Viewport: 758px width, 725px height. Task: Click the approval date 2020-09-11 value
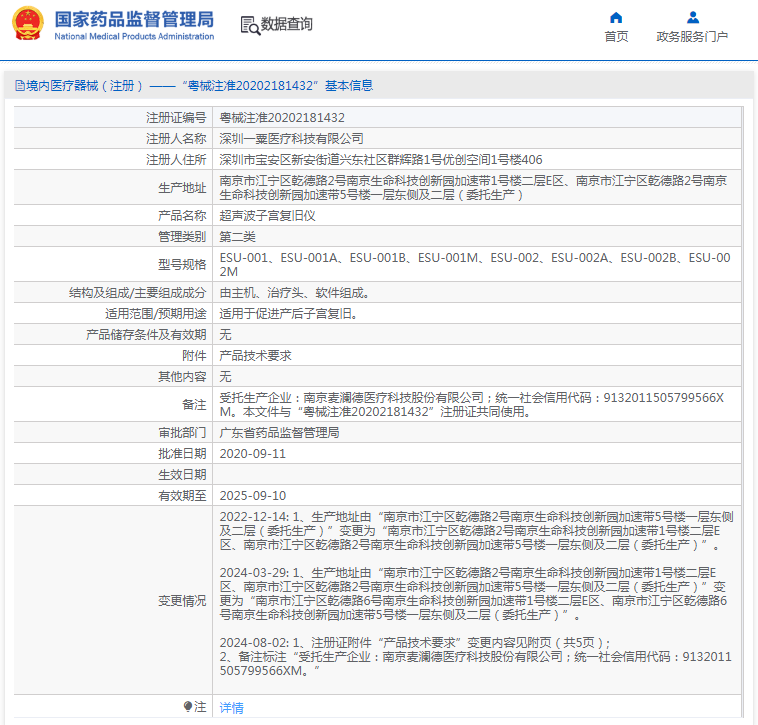click(253, 453)
